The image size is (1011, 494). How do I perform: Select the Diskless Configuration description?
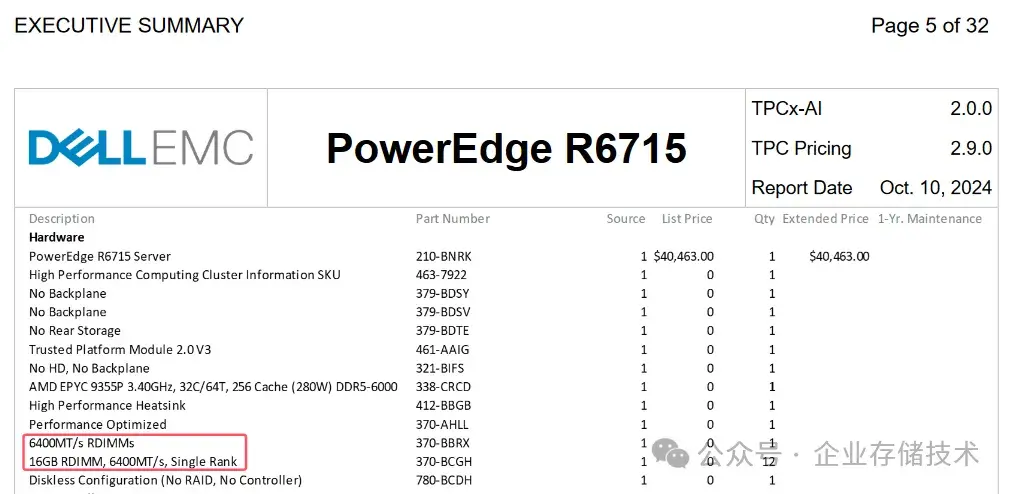click(165, 480)
